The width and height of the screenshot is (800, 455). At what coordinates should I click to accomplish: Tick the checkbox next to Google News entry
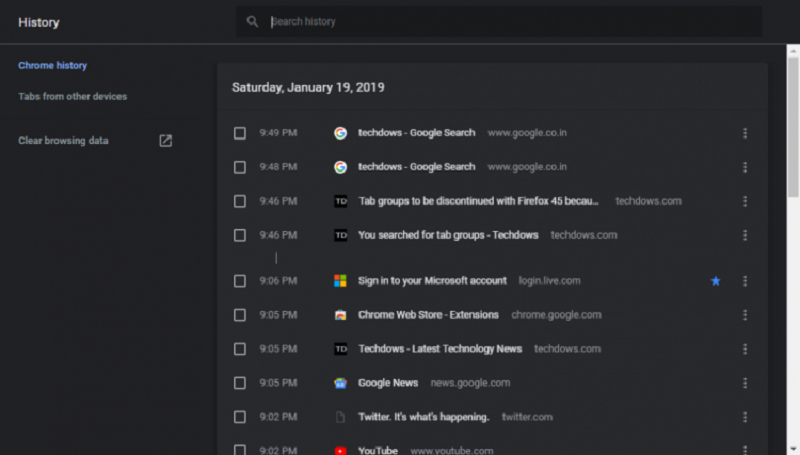[240, 383]
